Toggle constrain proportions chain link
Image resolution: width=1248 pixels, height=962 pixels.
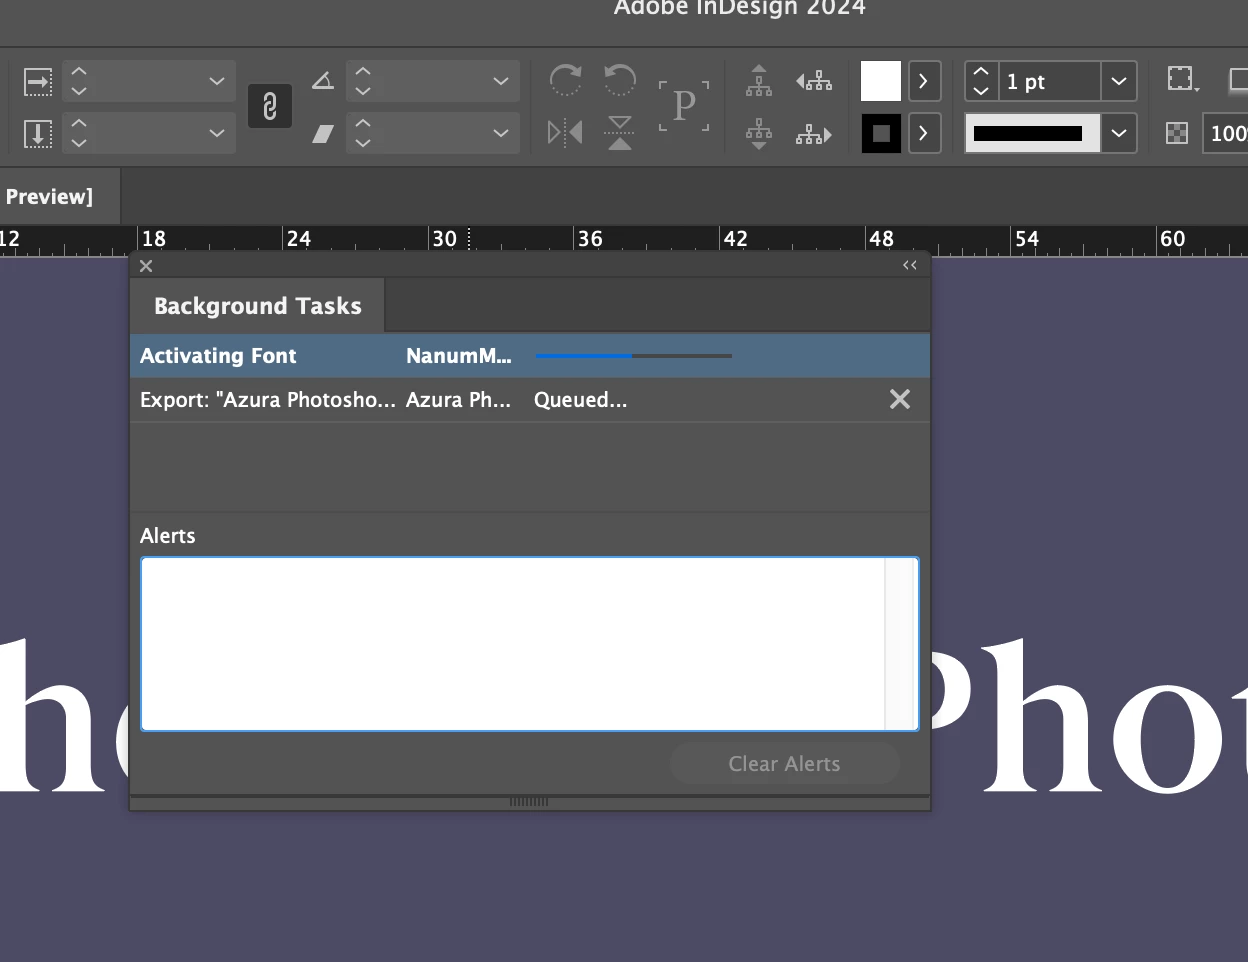270,107
